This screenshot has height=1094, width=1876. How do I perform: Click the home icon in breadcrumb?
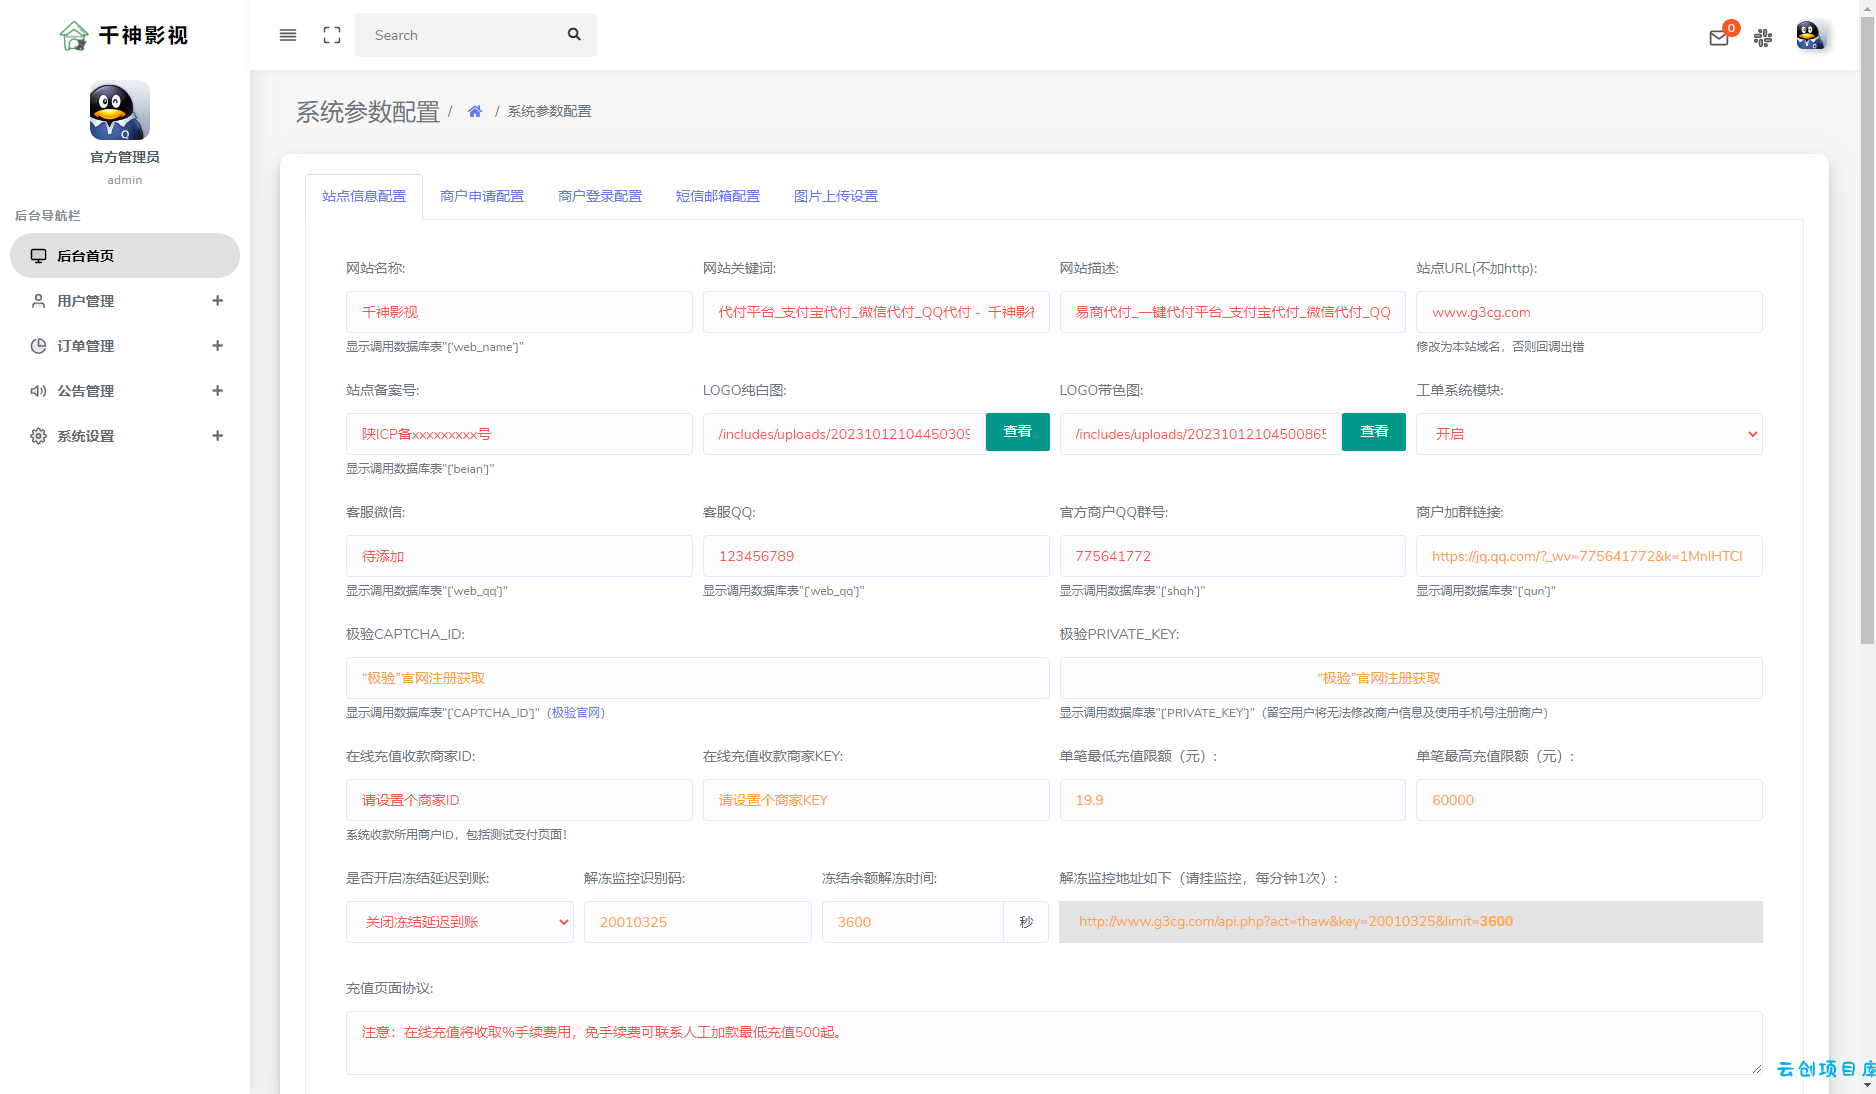(x=475, y=111)
